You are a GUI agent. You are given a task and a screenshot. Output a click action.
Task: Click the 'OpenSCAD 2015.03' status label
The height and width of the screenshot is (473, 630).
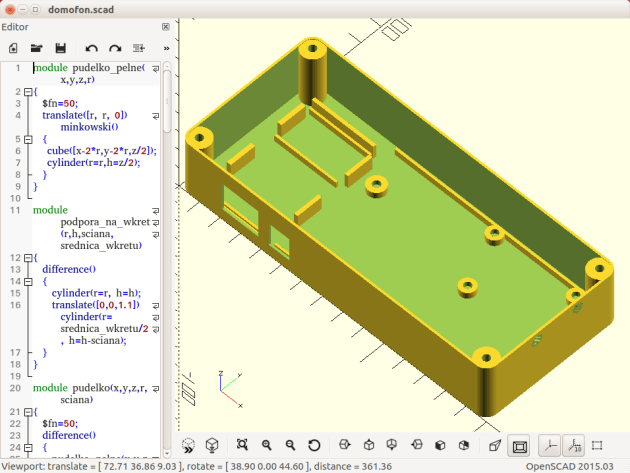(569, 467)
